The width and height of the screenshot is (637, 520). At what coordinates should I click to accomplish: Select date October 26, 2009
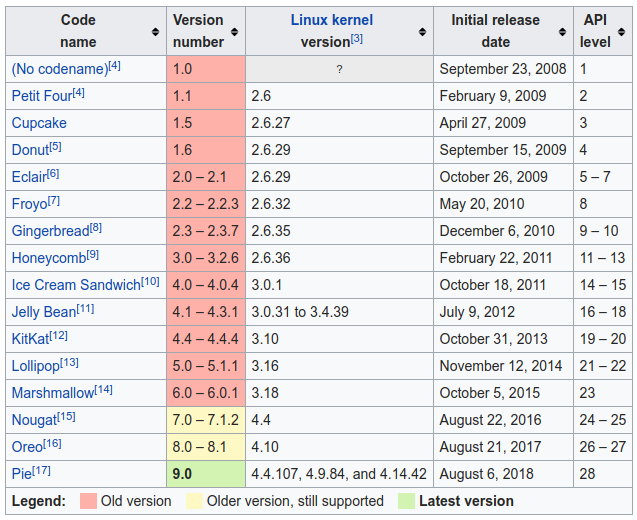[x=494, y=177]
